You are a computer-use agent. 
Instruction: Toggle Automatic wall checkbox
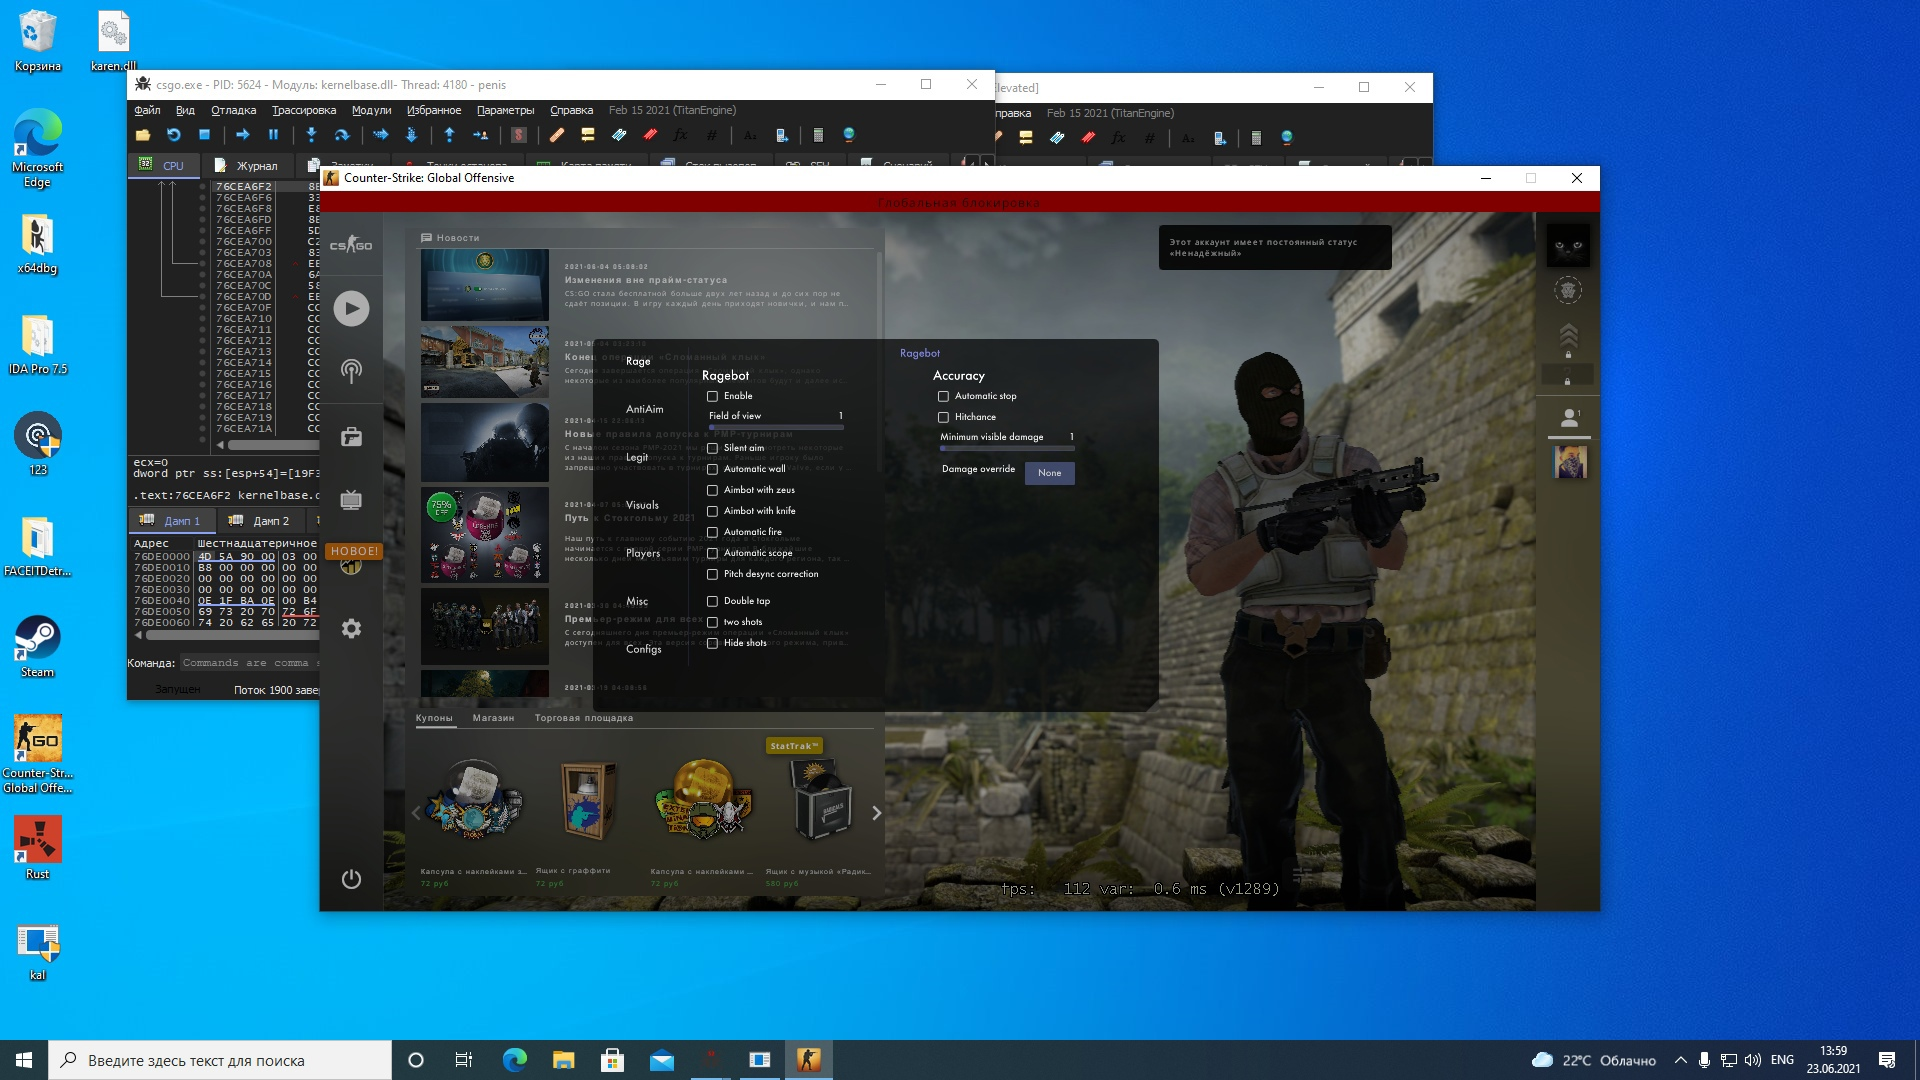712,469
